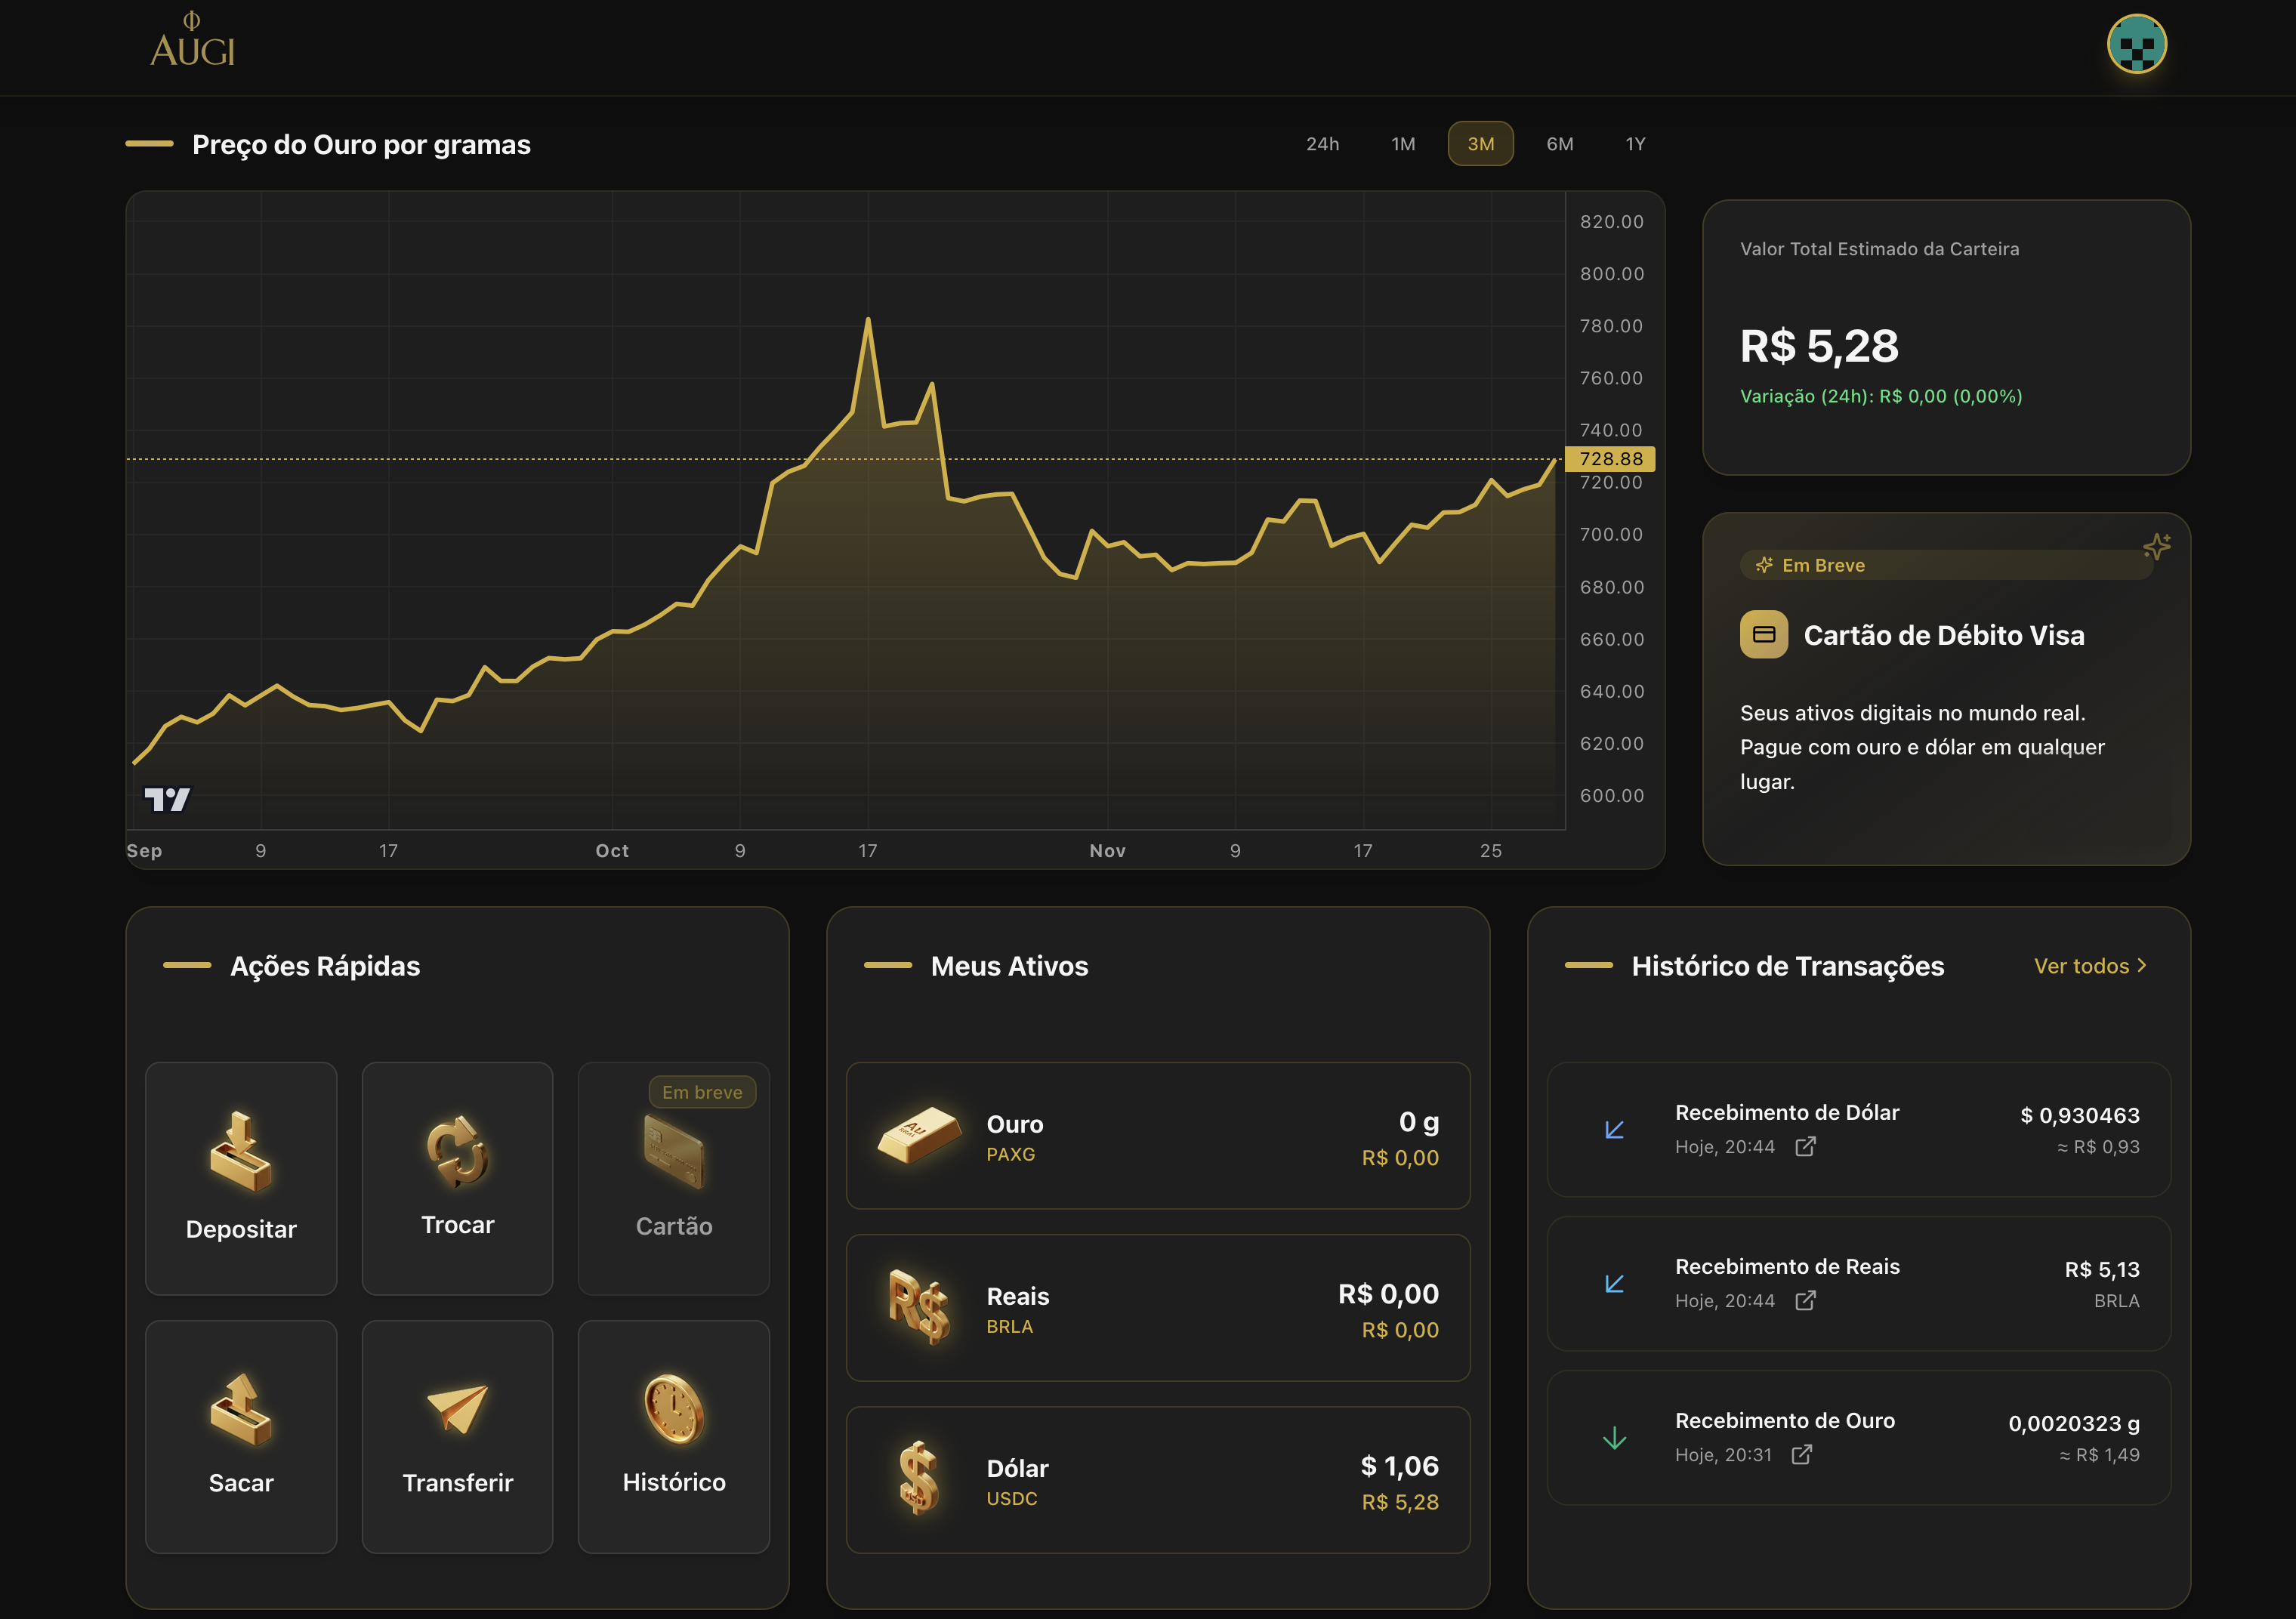This screenshot has height=1619, width=2296.
Task: Select the gold bar Ouro asset icon
Action: pyautogui.click(x=921, y=1135)
